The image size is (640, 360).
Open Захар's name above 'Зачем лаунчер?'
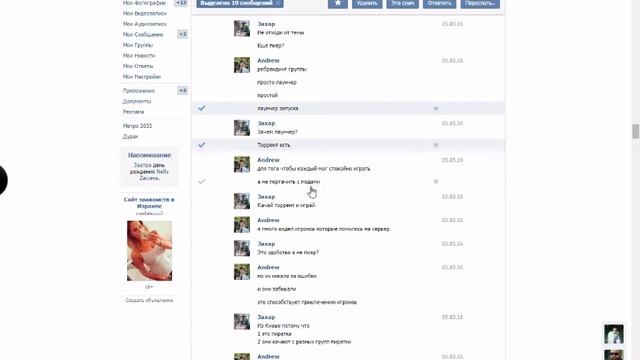coord(266,123)
